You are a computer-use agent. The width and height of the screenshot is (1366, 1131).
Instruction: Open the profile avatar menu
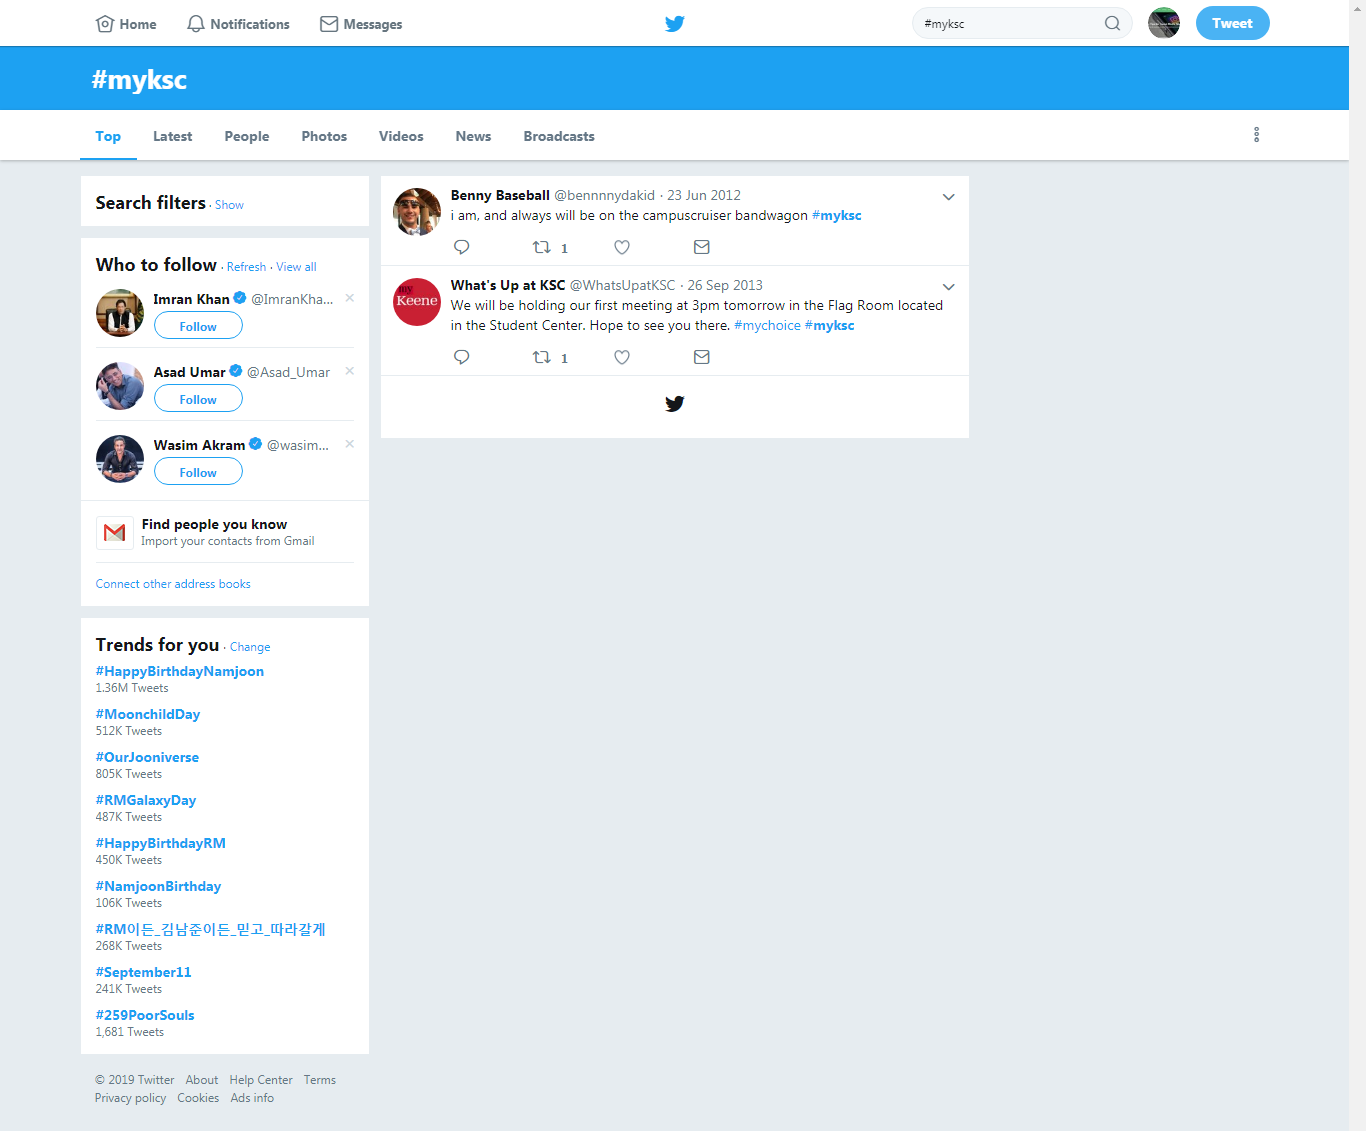(1164, 23)
